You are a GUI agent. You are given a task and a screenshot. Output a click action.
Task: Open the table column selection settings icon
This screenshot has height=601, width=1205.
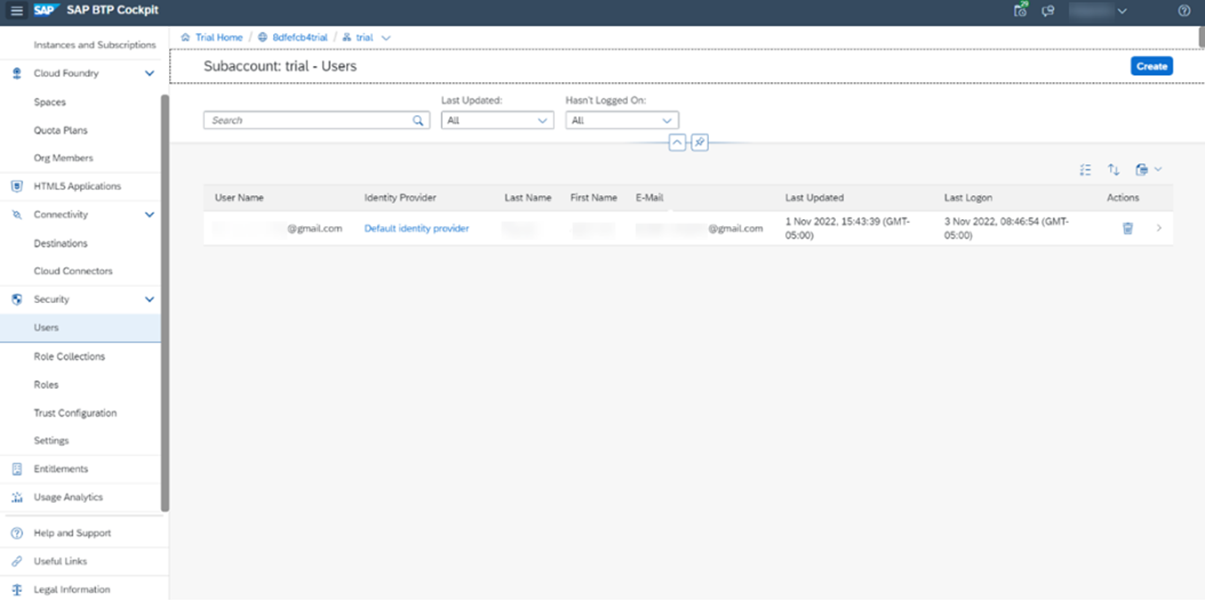pos(1085,170)
